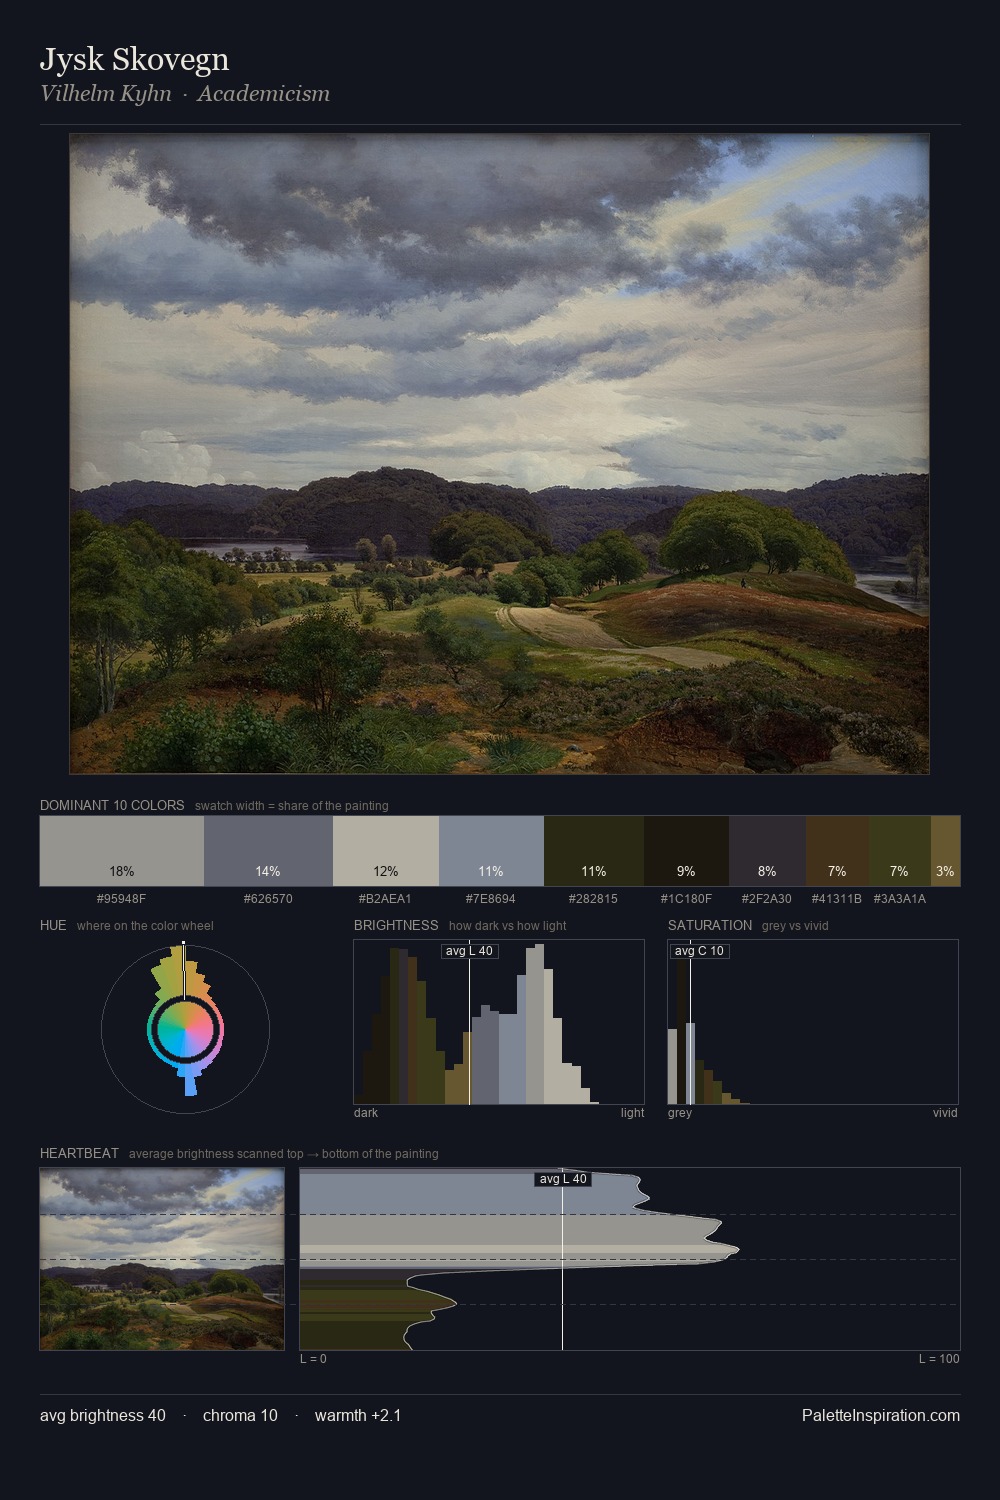Click the warmth +2.1 footer stat
Viewport: 1000px width, 1500px height.
click(x=358, y=1415)
